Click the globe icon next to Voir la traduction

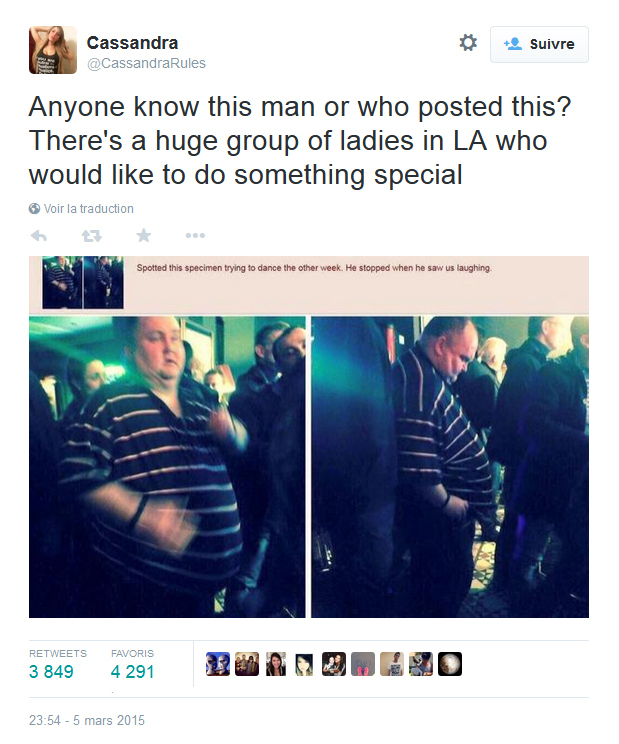tap(34, 209)
